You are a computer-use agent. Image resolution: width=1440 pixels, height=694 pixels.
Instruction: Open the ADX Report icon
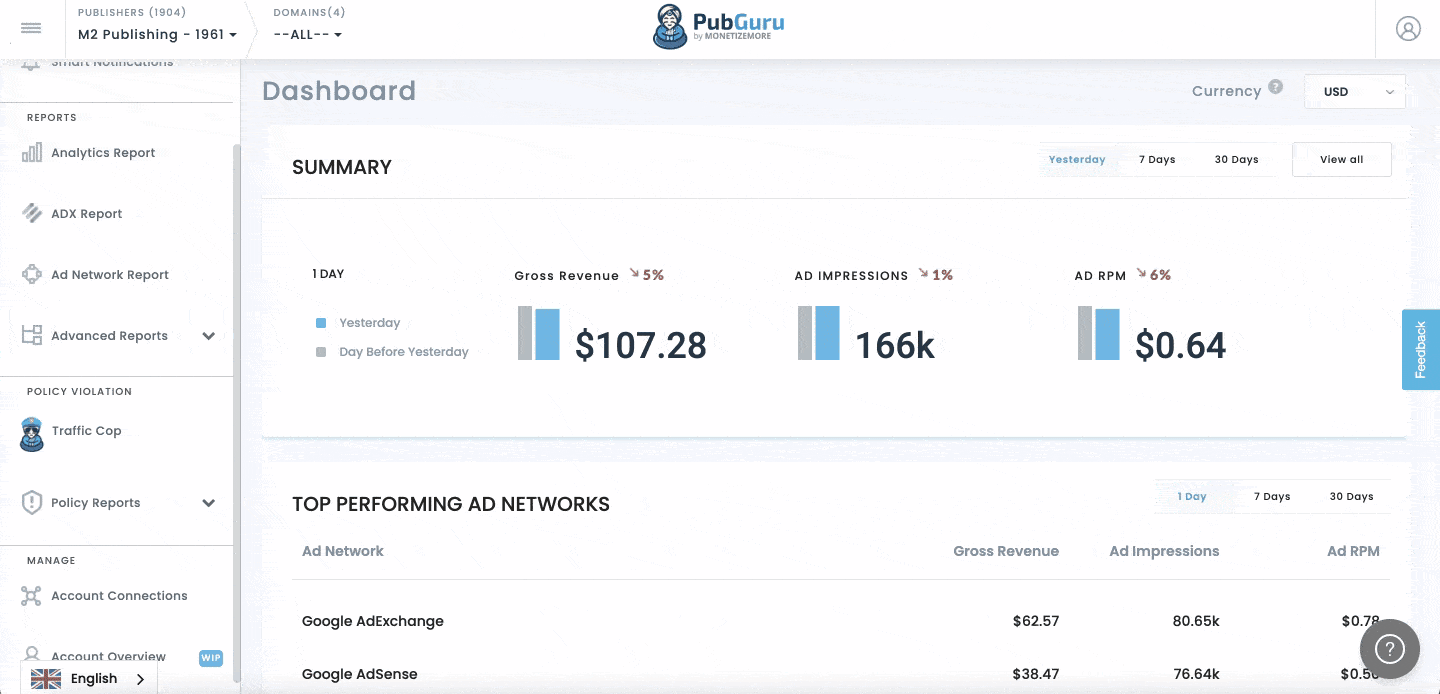[x=30, y=213]
